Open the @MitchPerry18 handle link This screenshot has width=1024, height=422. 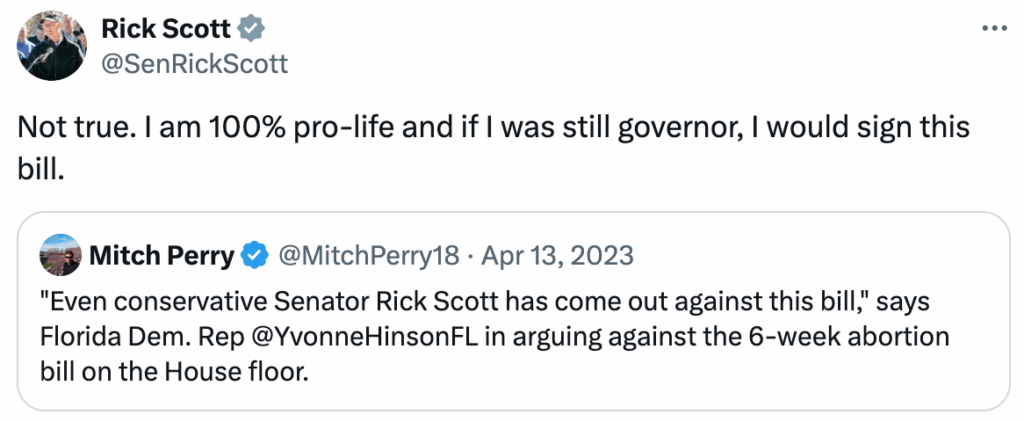click(363, 256)
